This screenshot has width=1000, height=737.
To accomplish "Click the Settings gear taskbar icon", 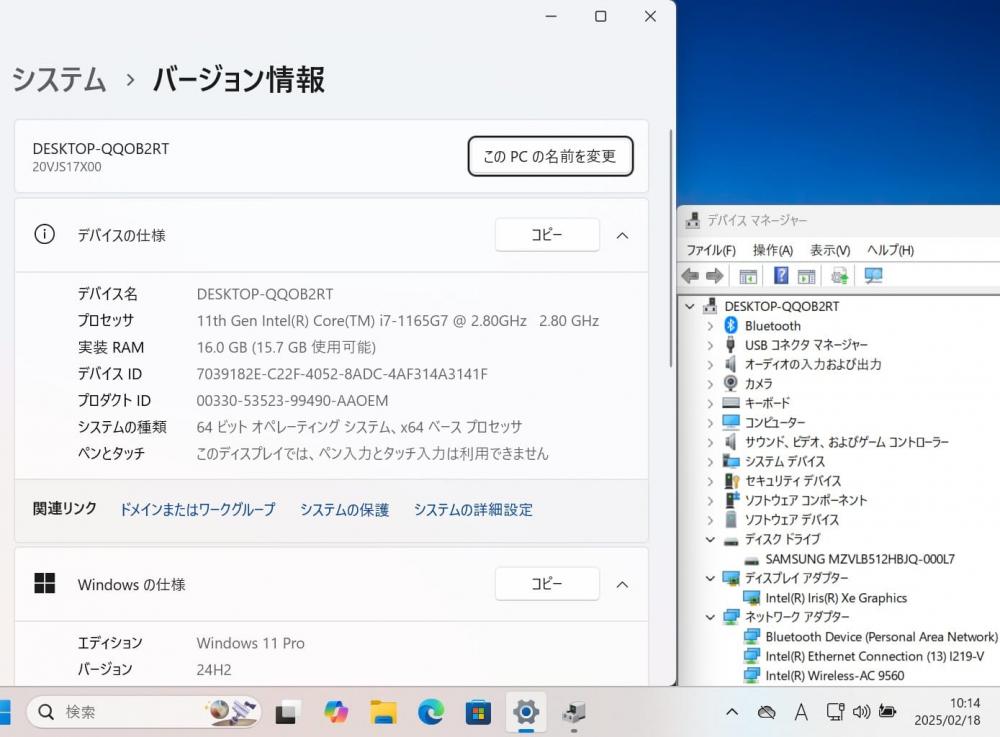I will point(526,711).
